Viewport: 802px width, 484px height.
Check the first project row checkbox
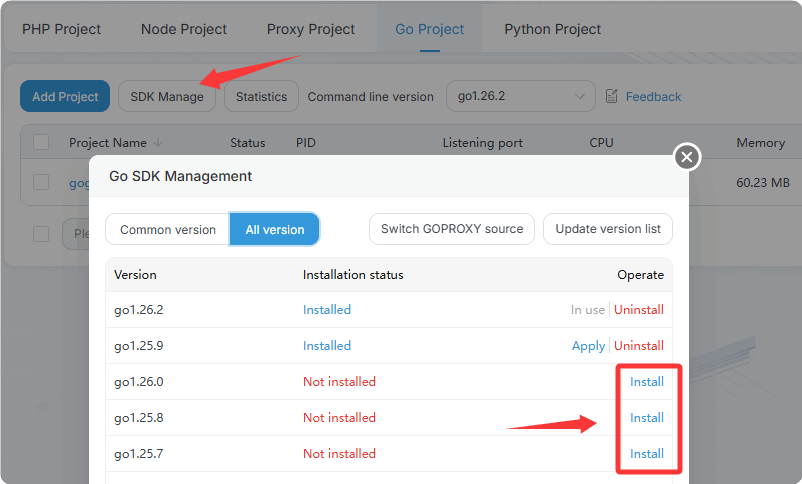click(x=41, y=182)
